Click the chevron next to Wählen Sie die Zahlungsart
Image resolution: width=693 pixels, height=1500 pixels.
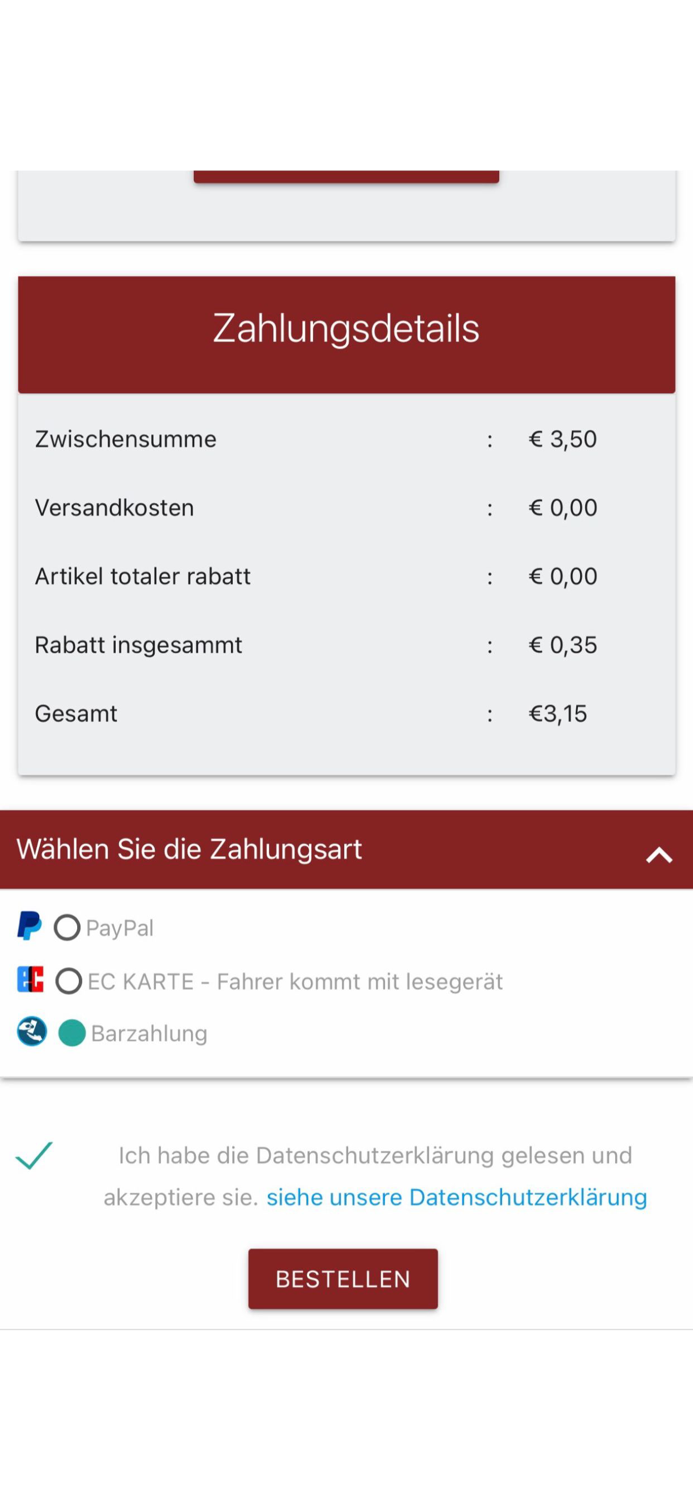coord(658,855)
